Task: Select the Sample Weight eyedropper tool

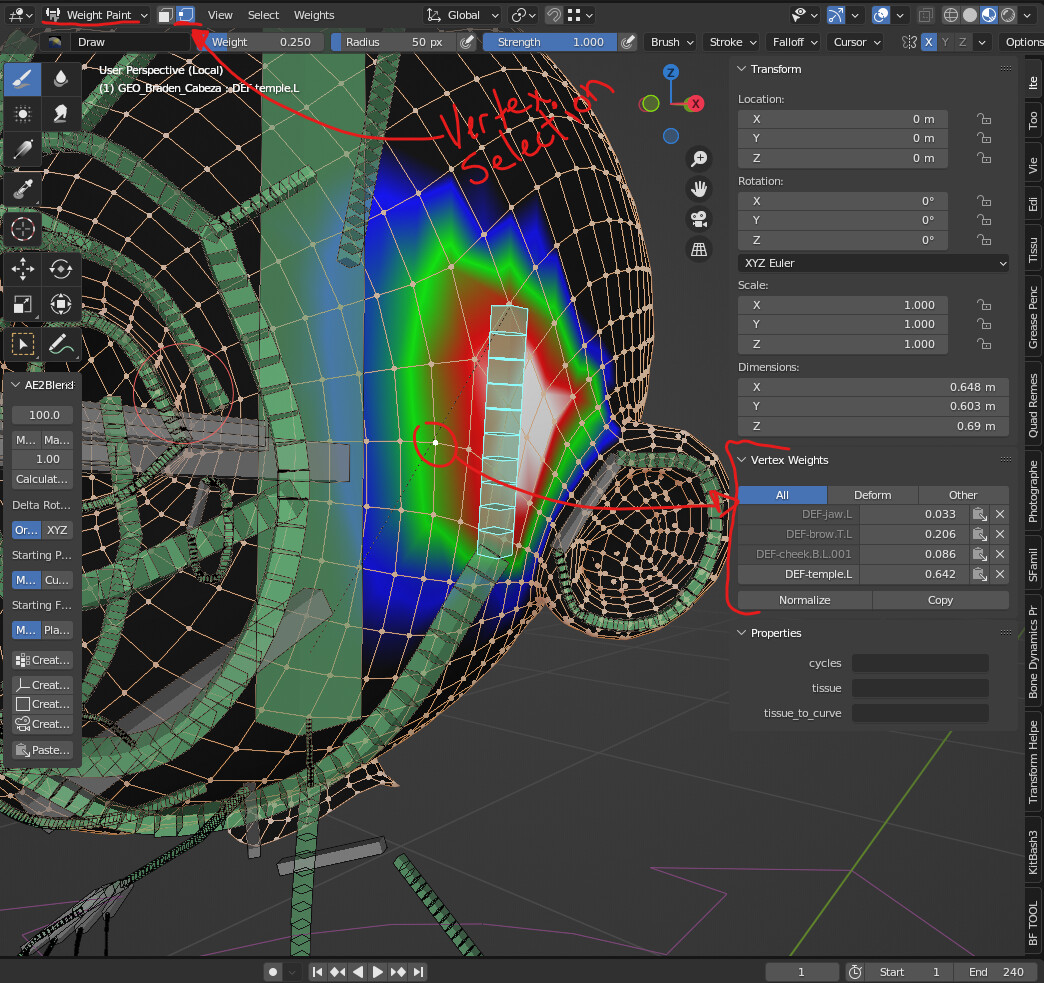Action: pos(23,189)
